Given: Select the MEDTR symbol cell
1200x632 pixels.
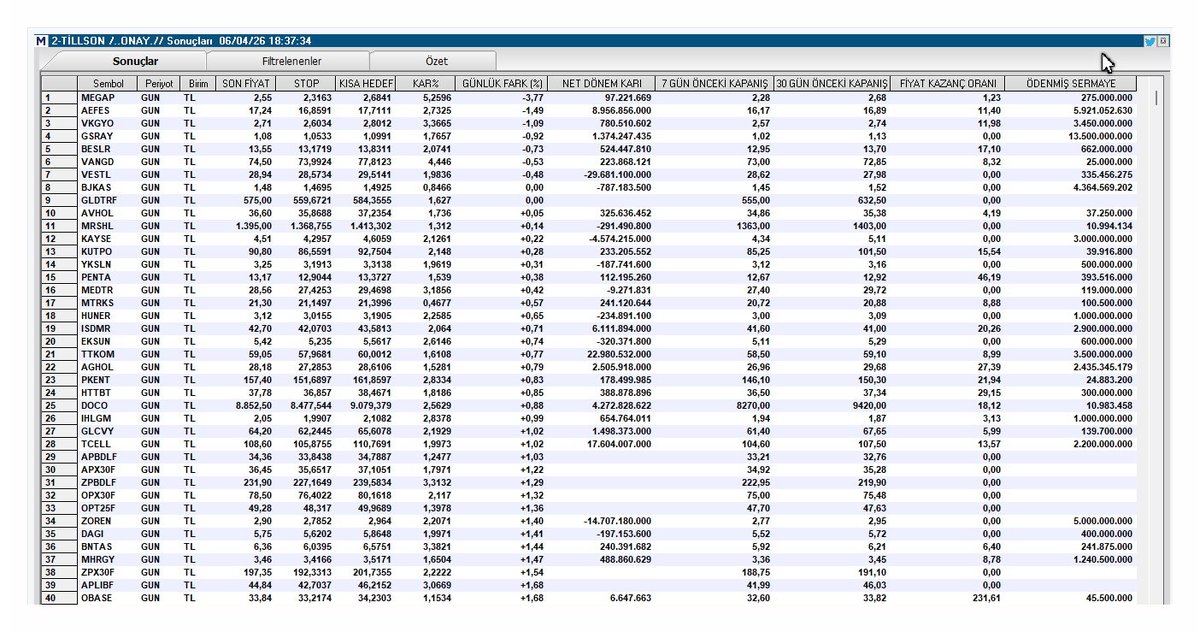Looking at the screenshot, I should pos(108,290).
